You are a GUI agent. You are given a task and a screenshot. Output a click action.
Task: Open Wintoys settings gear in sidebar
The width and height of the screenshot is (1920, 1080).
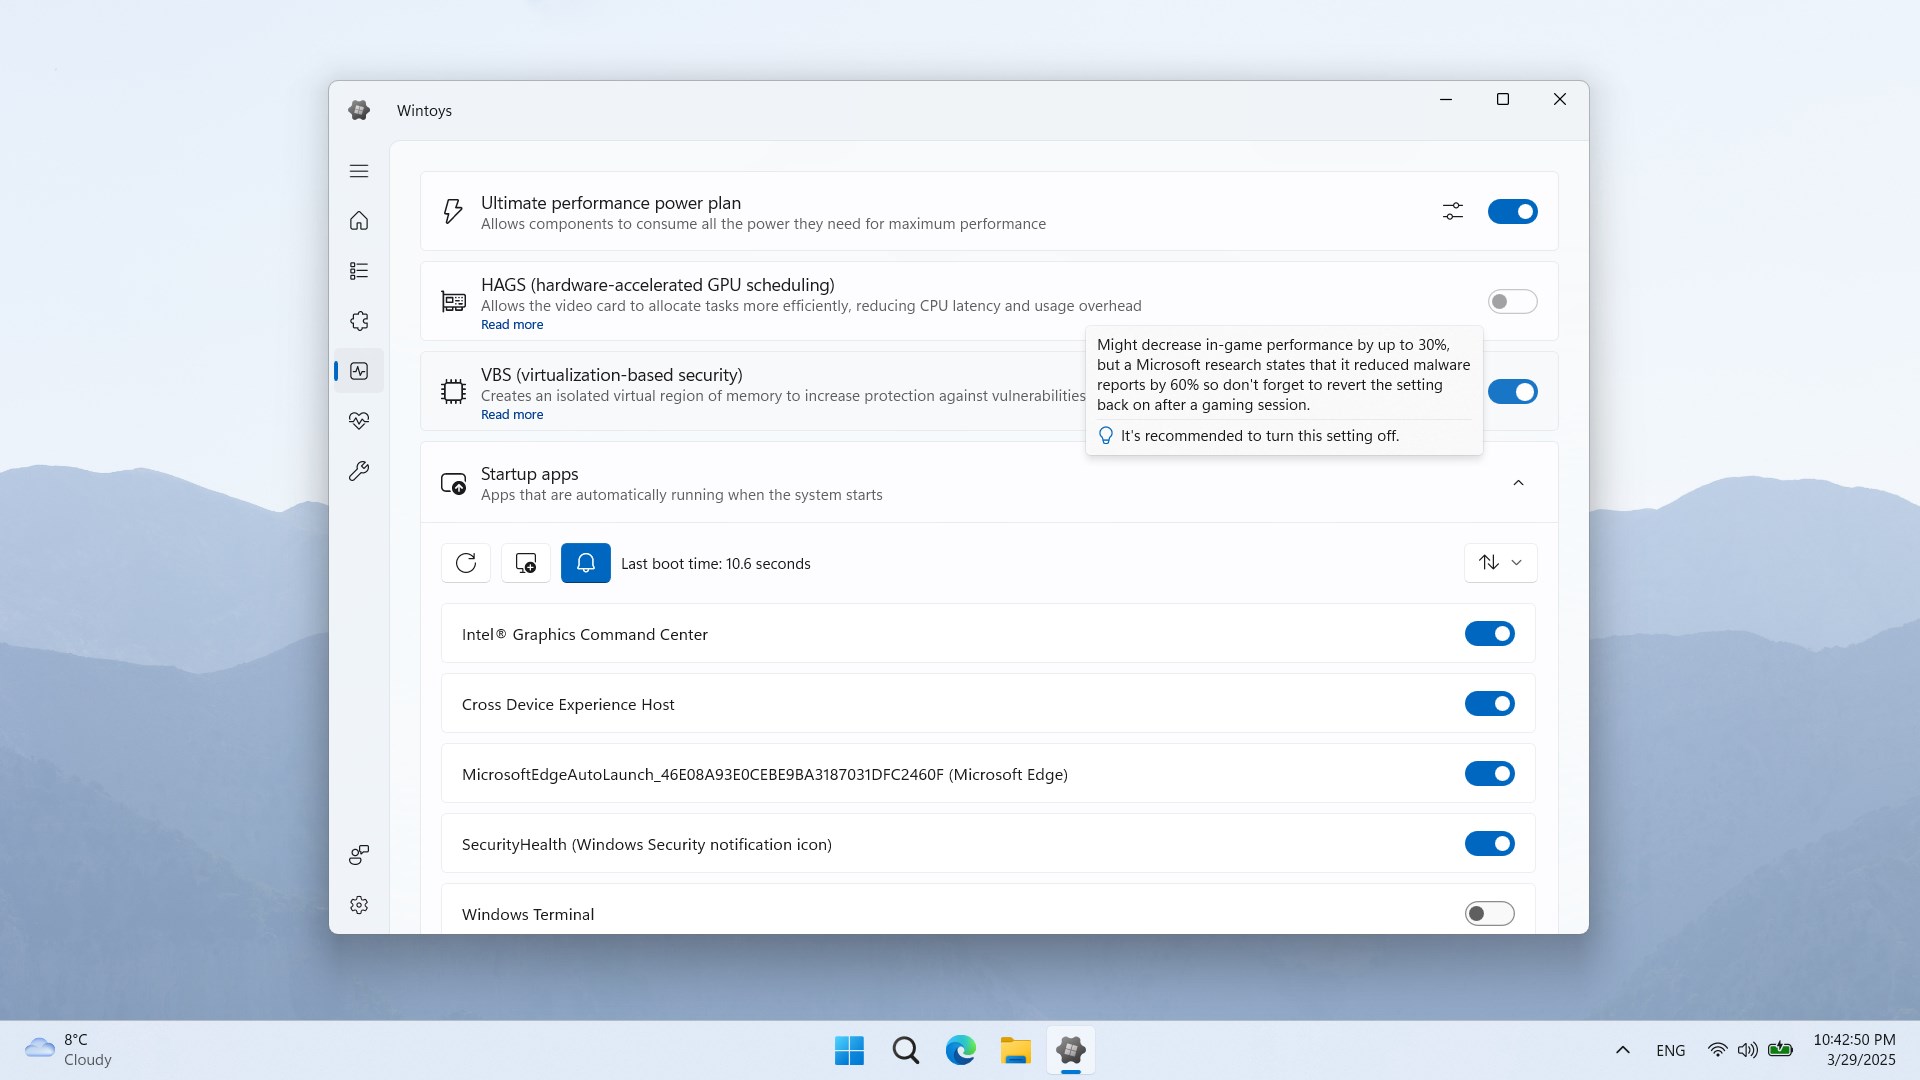(x=359, y=905)
